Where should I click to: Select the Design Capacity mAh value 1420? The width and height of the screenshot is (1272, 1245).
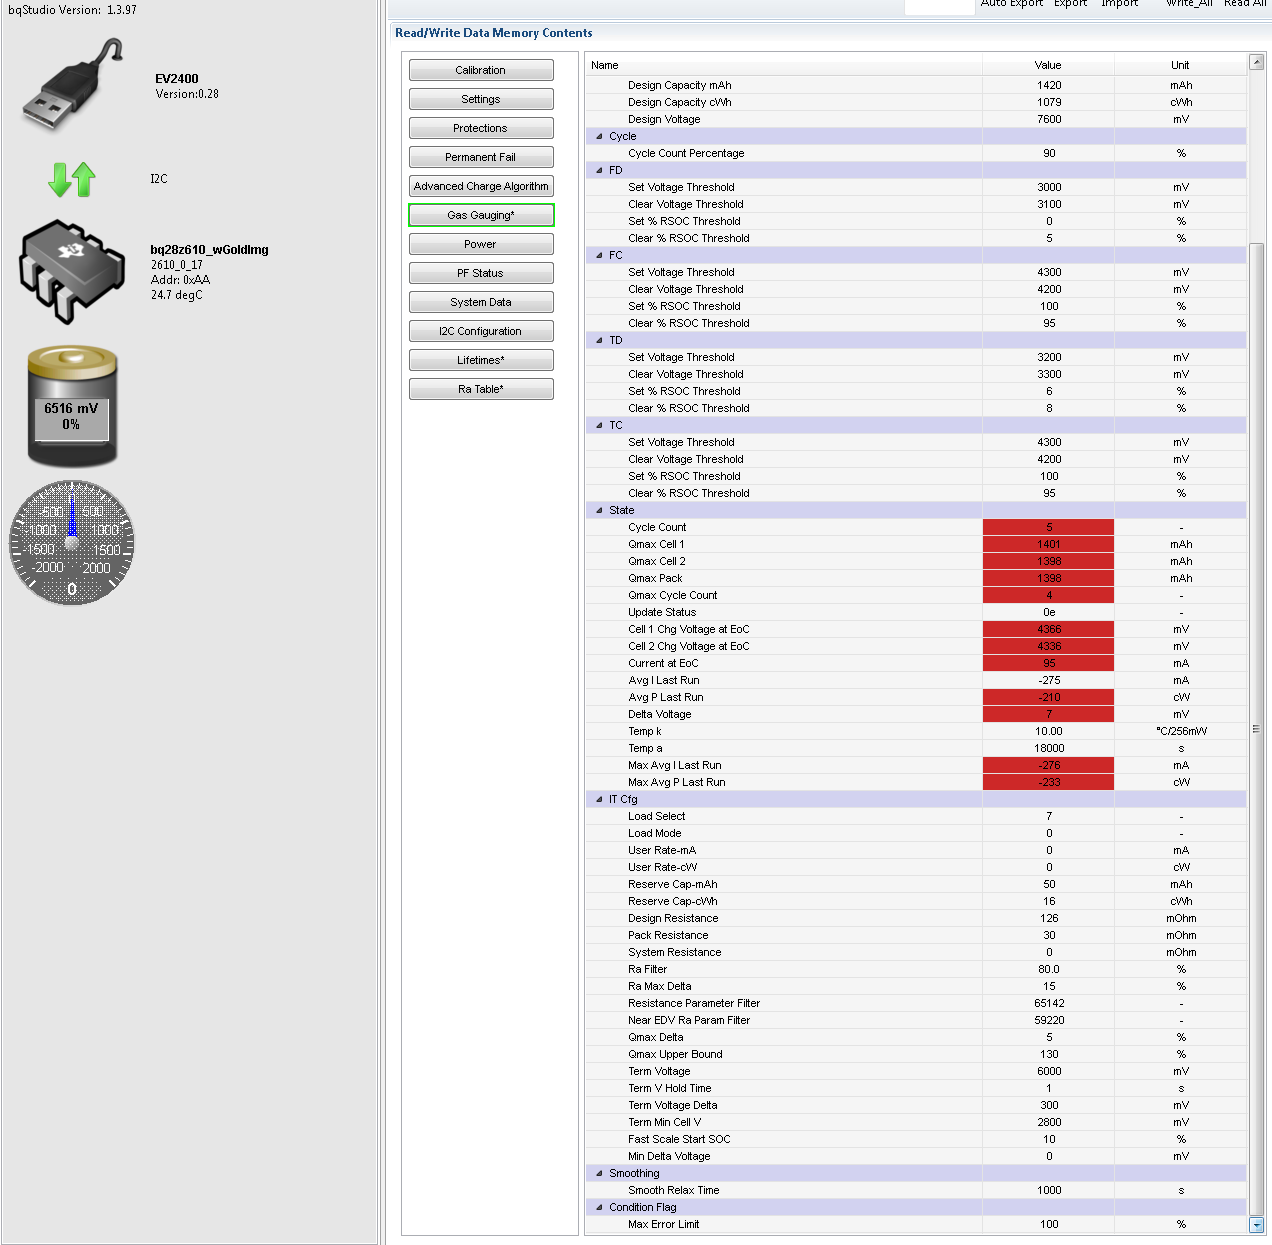point(1048,85)
